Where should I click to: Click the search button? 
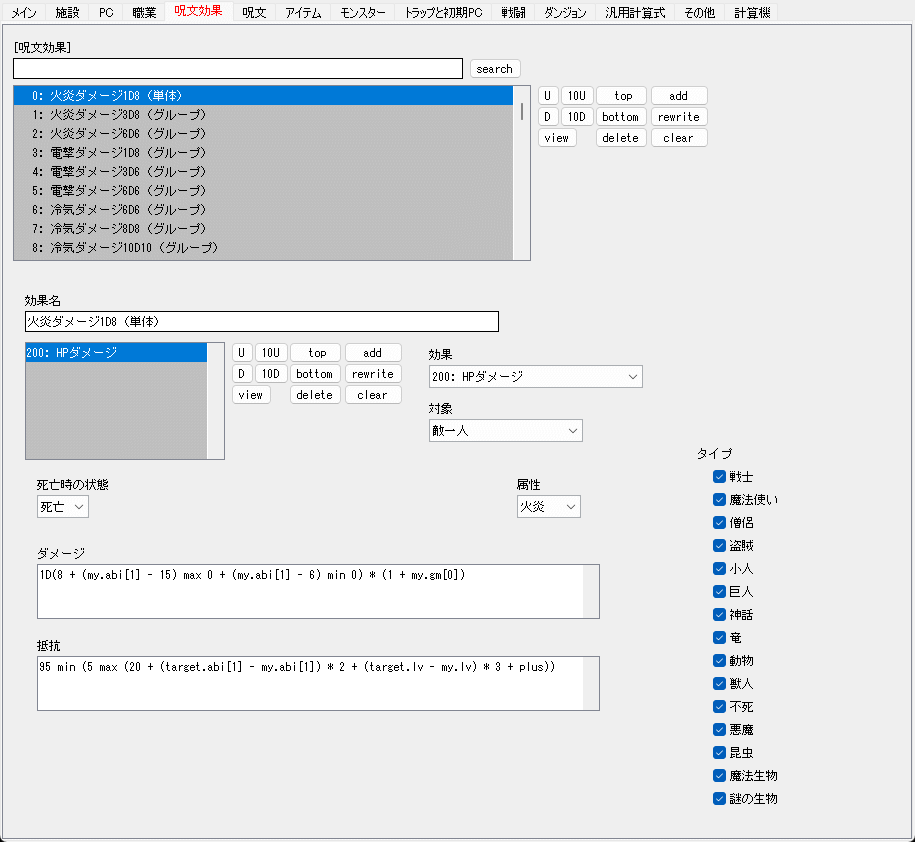tap(495, 69)
